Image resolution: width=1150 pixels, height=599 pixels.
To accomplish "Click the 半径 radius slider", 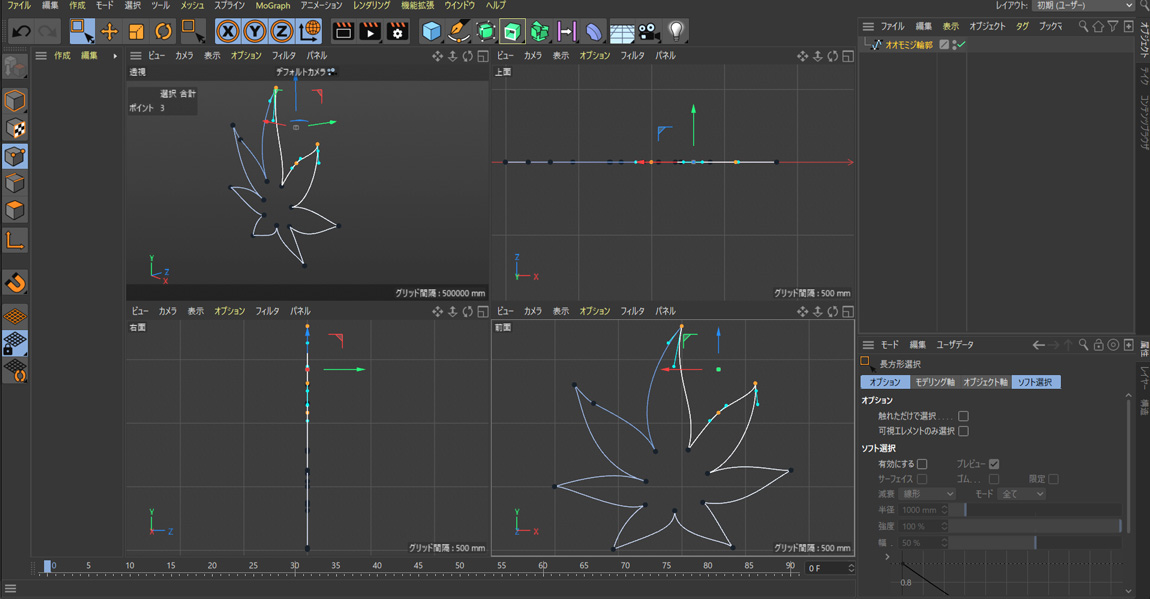I will click(1035, 510).
